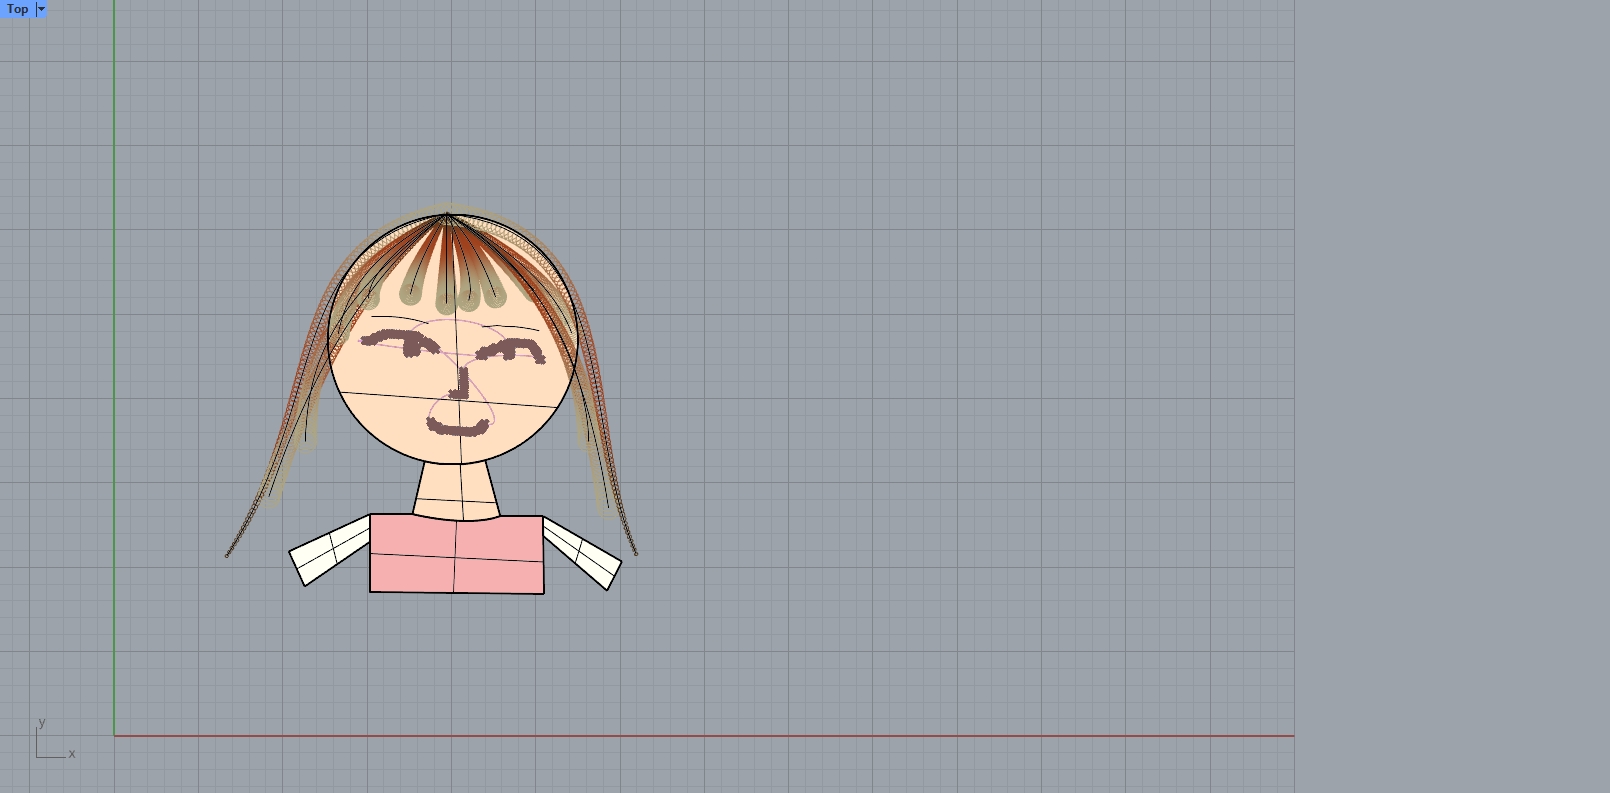Click the green vertical Y axis line

click(114, 400)
